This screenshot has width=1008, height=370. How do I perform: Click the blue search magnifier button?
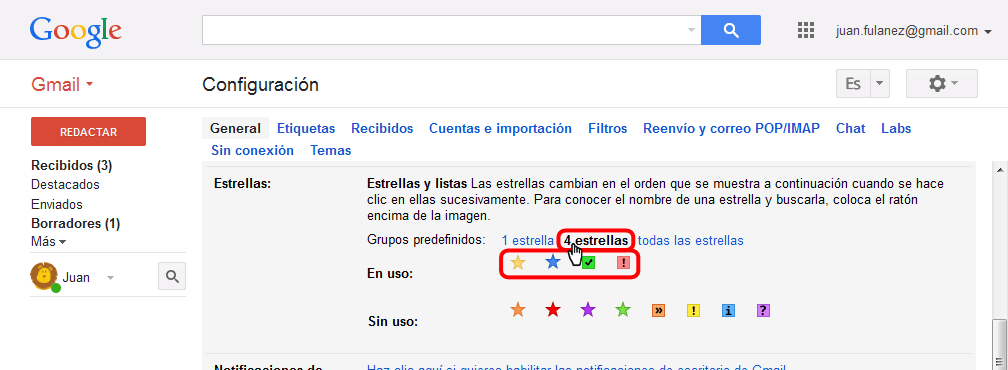click(x=731, y=30)
